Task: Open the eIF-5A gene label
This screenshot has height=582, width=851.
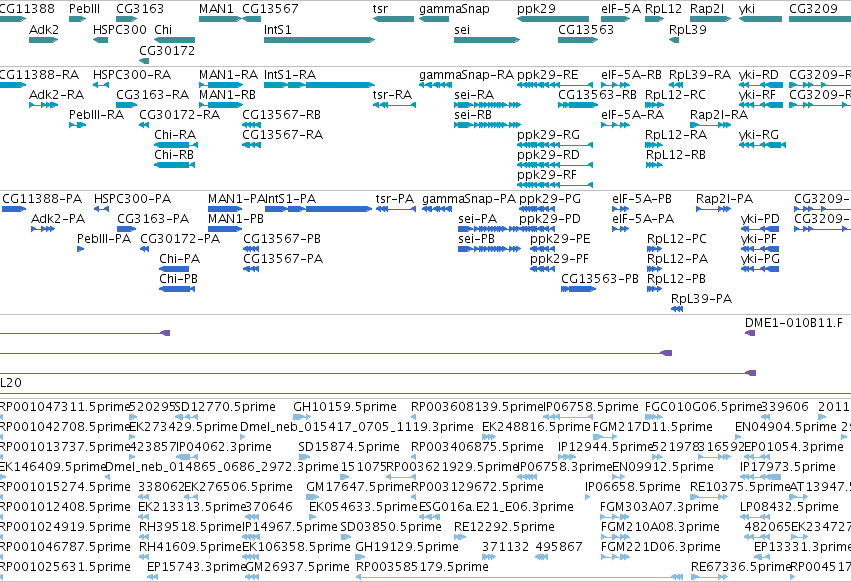Action: point(621,9)
